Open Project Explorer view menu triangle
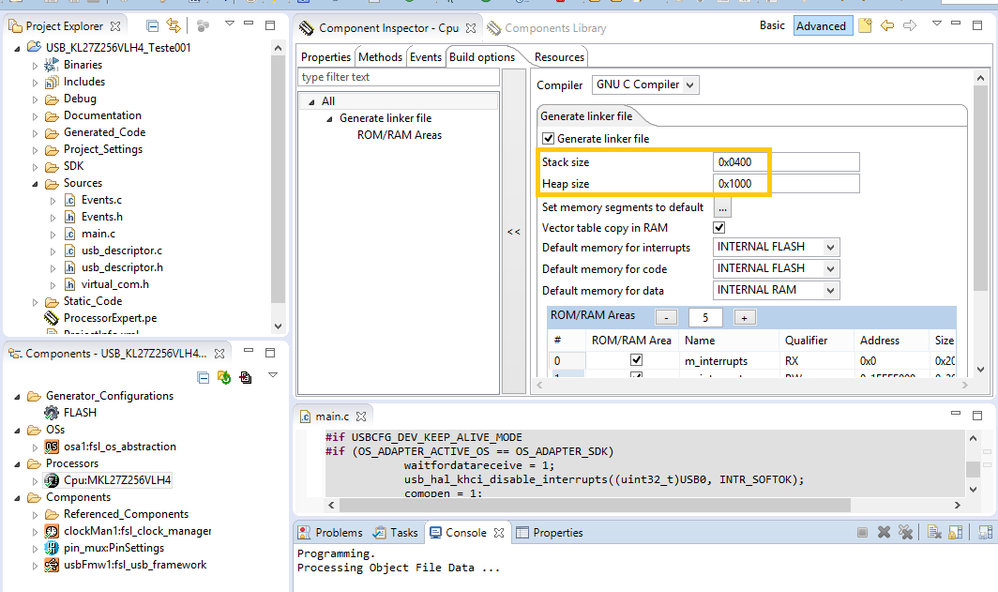 point(229,24)
